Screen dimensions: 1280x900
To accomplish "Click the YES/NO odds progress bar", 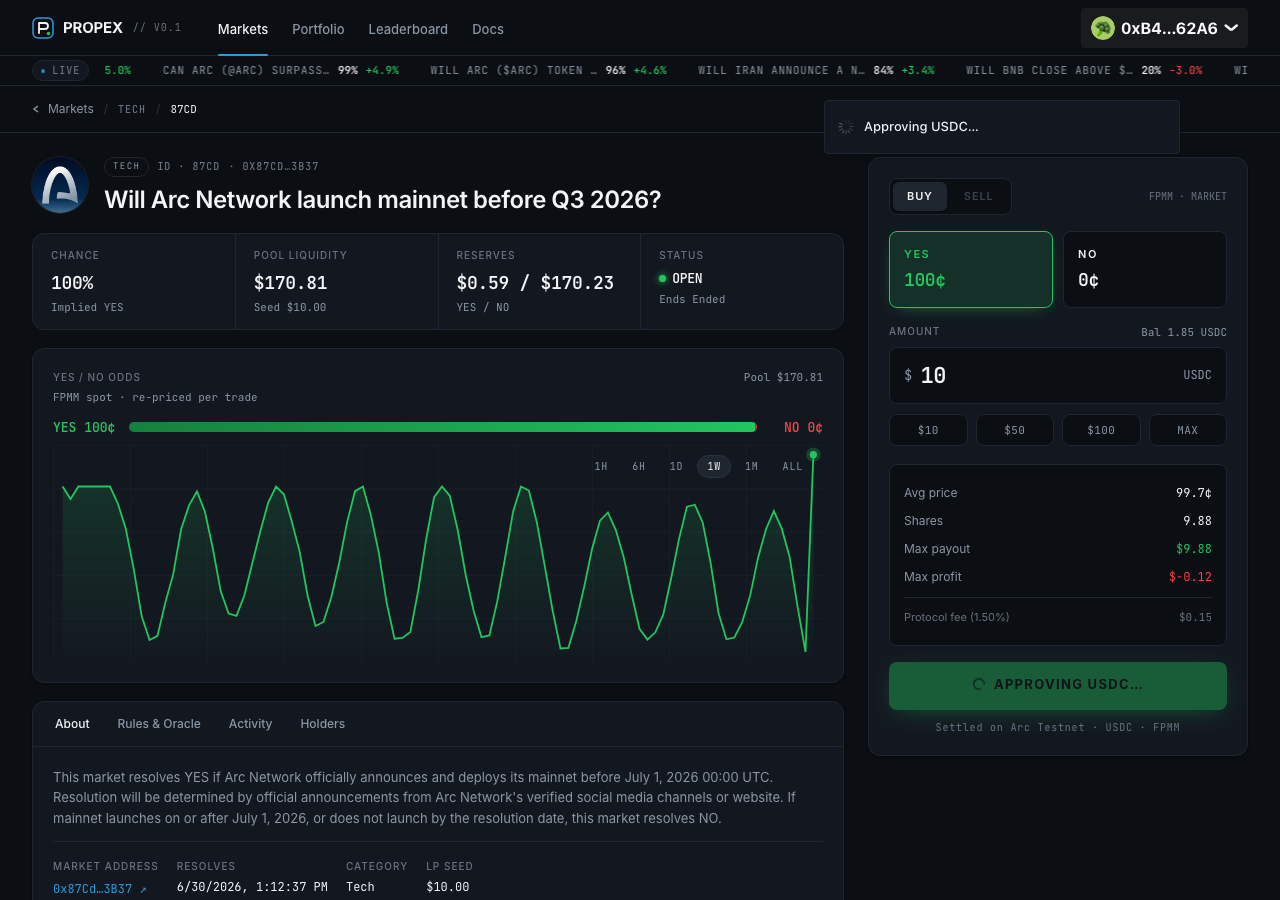I will click(443, 427).
